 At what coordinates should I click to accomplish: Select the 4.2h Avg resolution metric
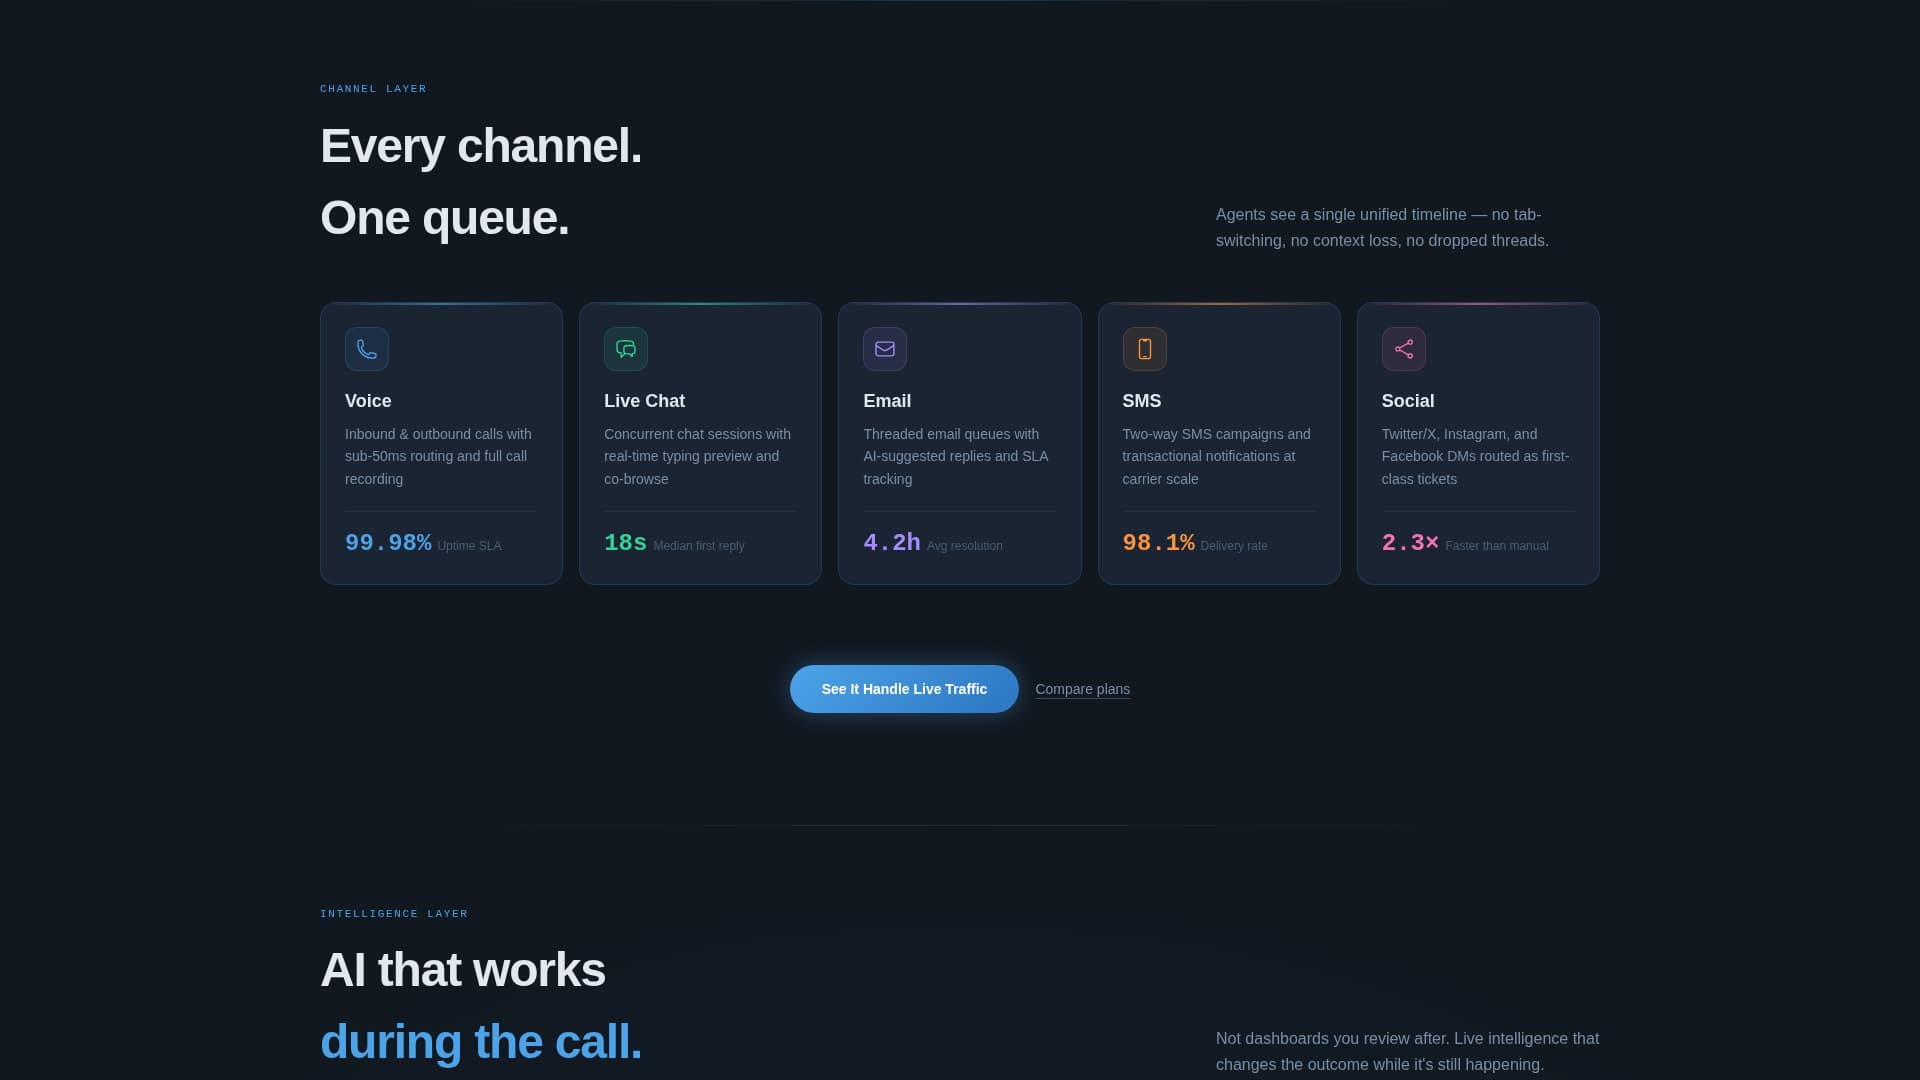933,543
